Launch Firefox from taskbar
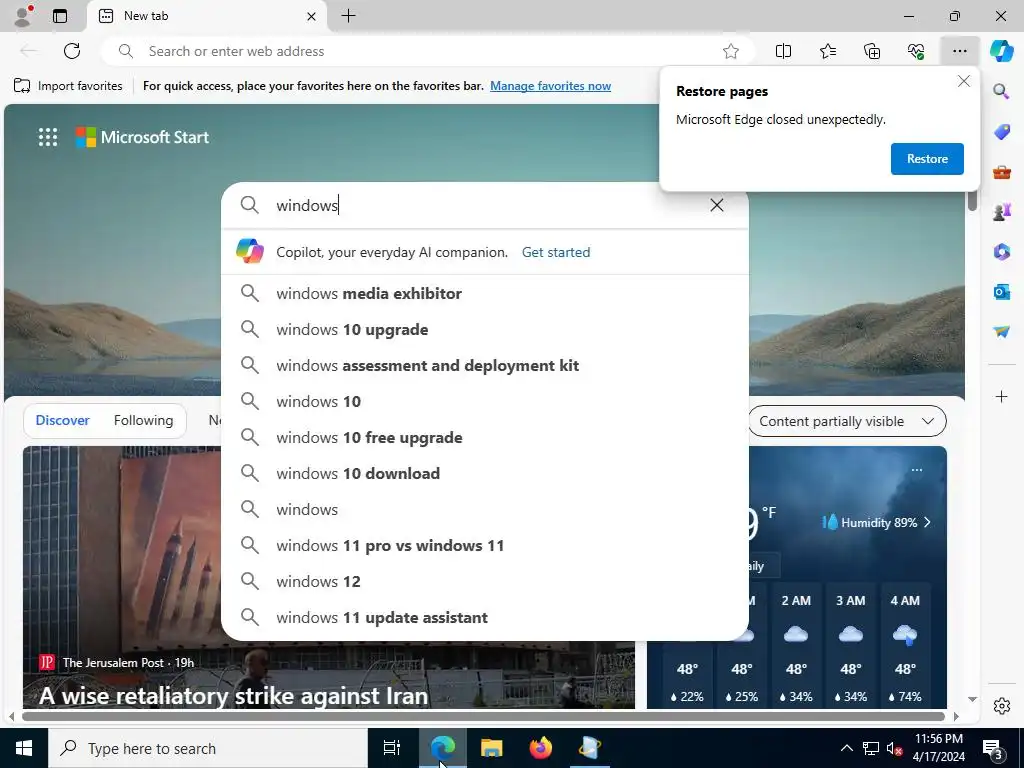Viewport: 1024px width, 768px height. 540,748
